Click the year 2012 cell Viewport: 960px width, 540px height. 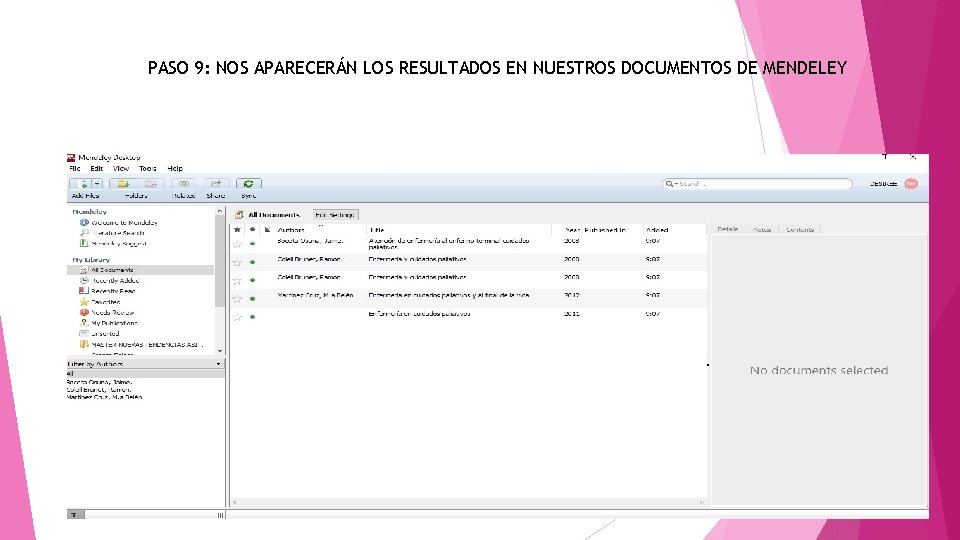[x=571, y=295]
